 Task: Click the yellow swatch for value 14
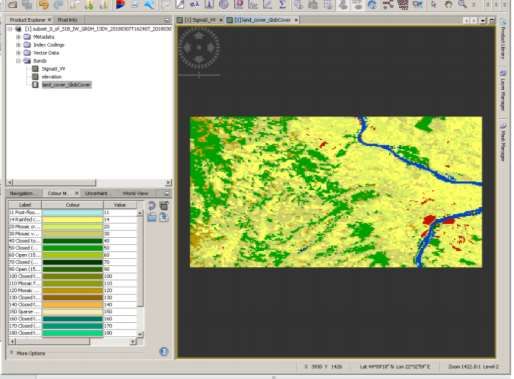(x=72, y=220)
